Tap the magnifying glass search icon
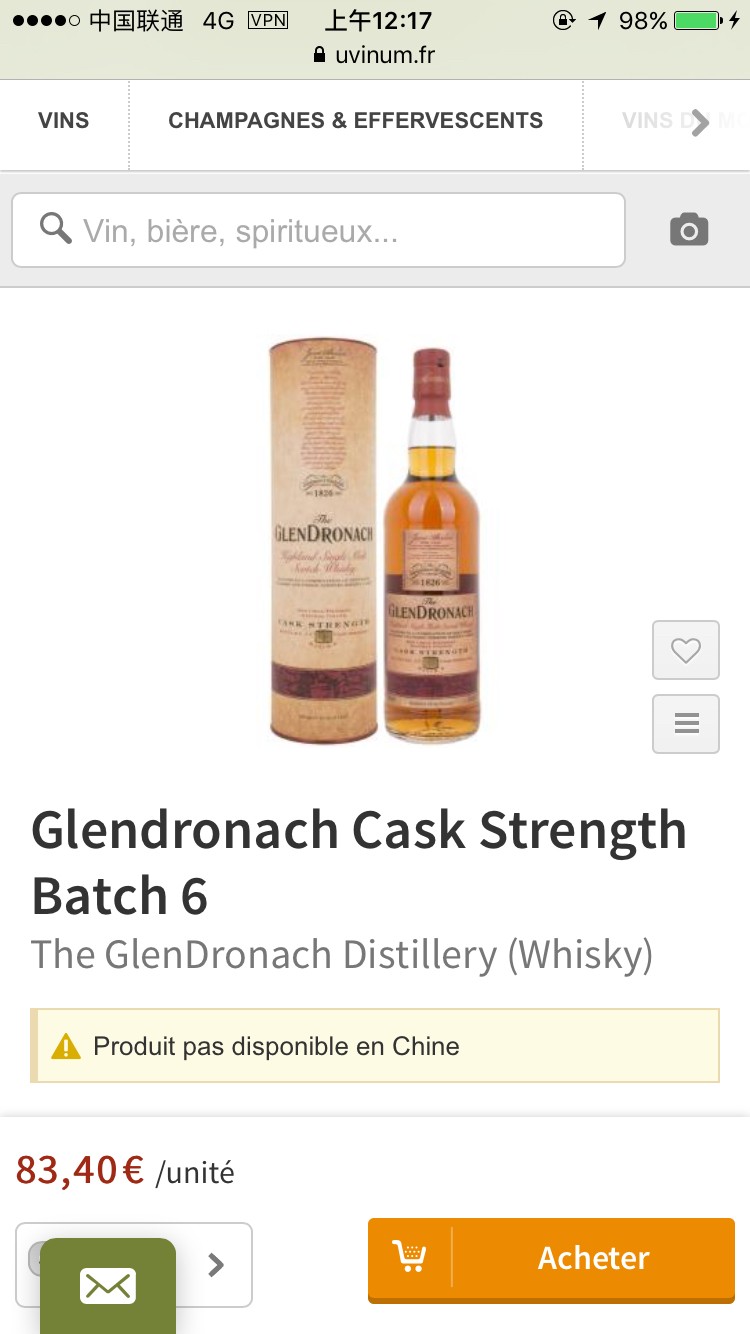The image size is (750, 1334). tap(55, 229)
